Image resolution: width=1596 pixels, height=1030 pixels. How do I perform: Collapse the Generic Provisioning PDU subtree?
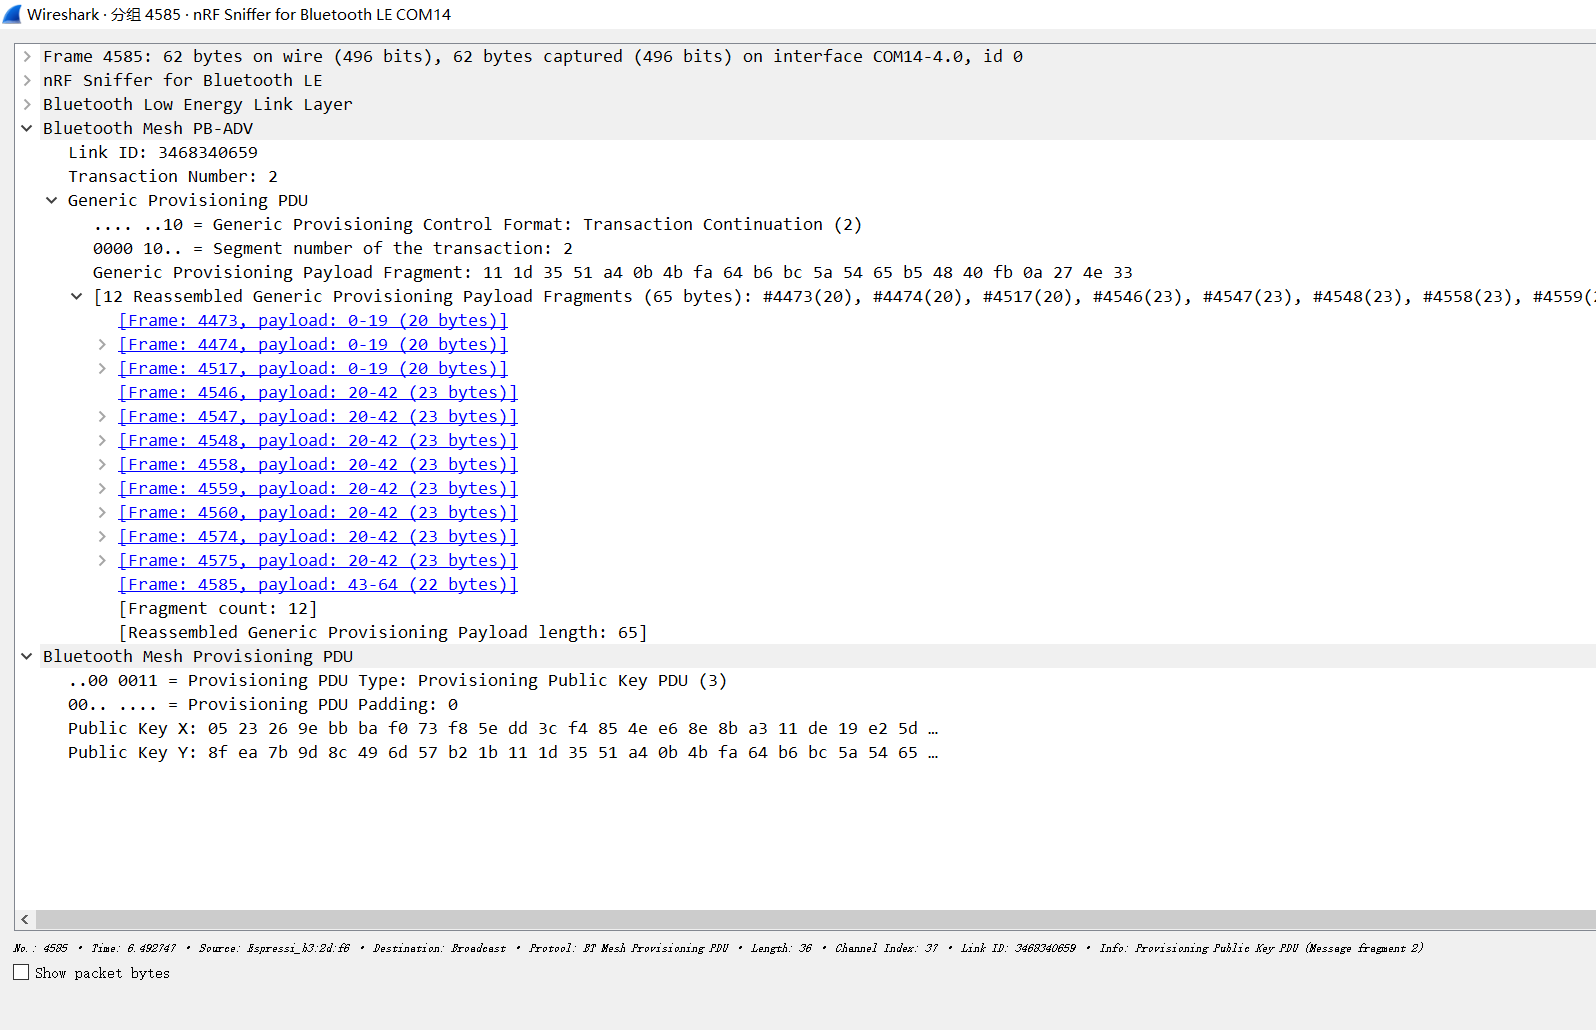52,201
